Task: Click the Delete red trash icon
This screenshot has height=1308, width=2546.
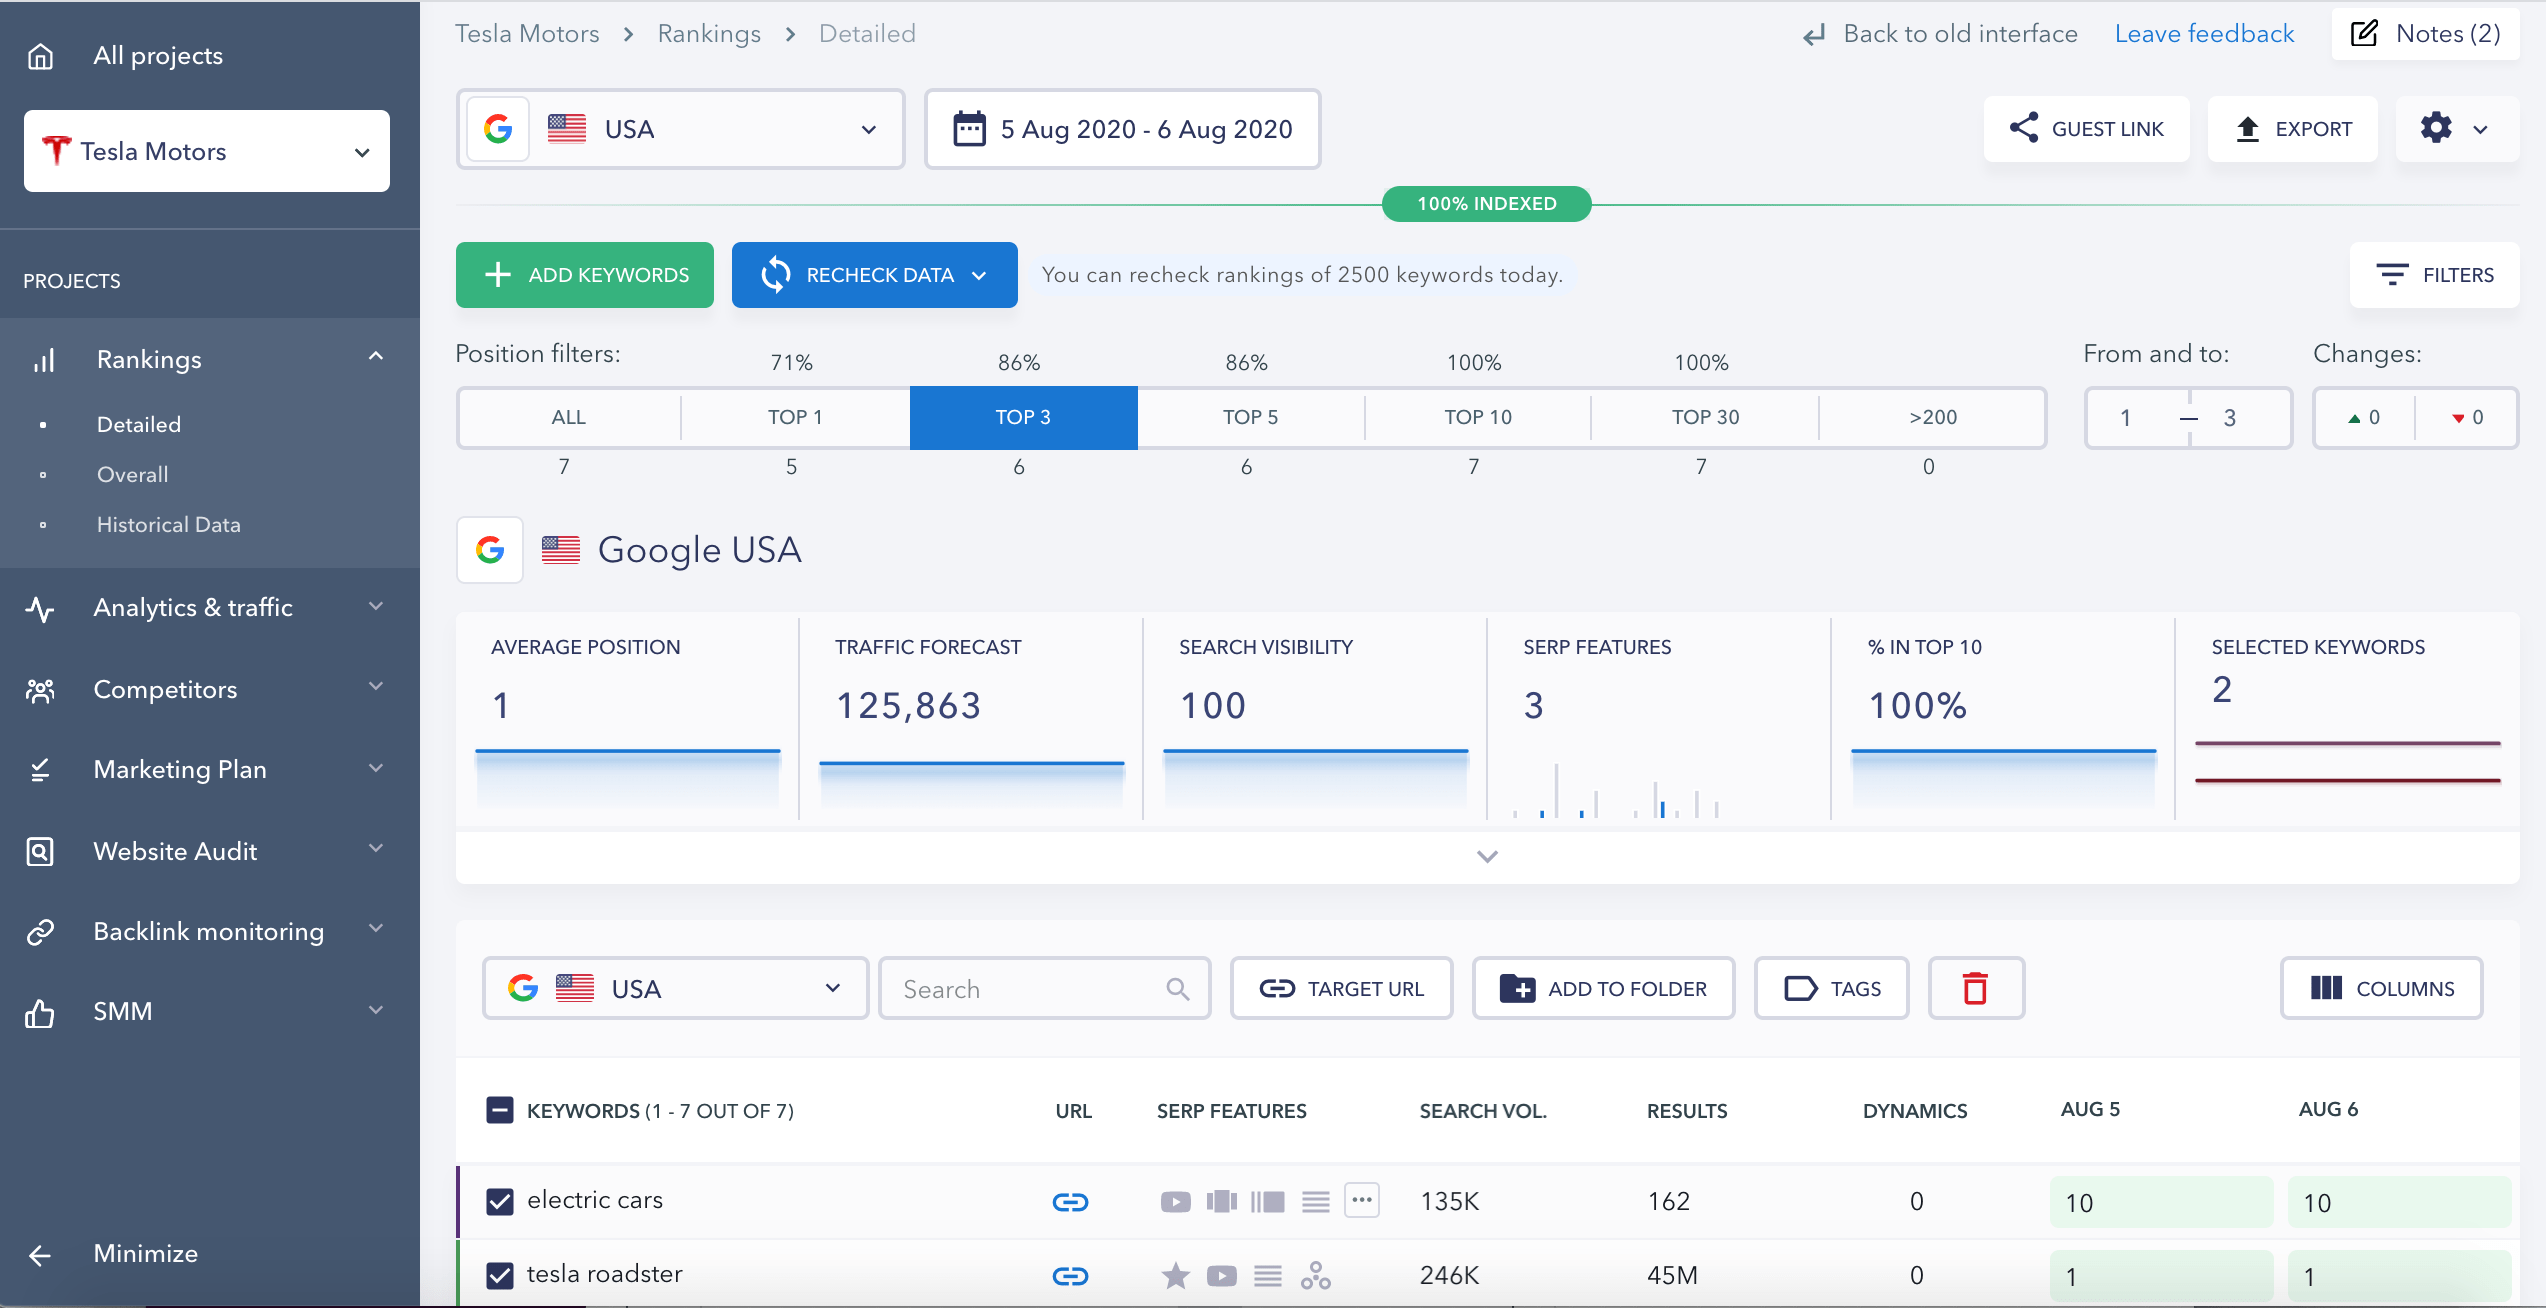Action: [1976, 988]
